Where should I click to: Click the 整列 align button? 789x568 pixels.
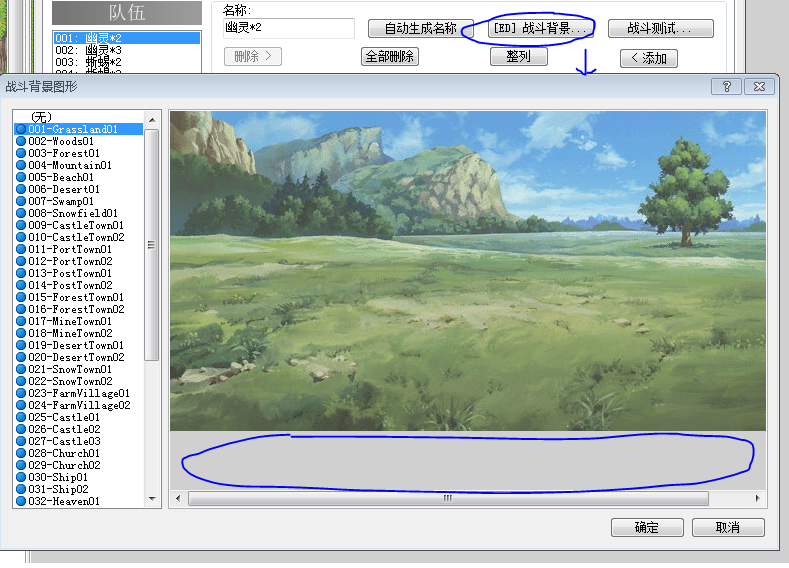coord(519,56)
